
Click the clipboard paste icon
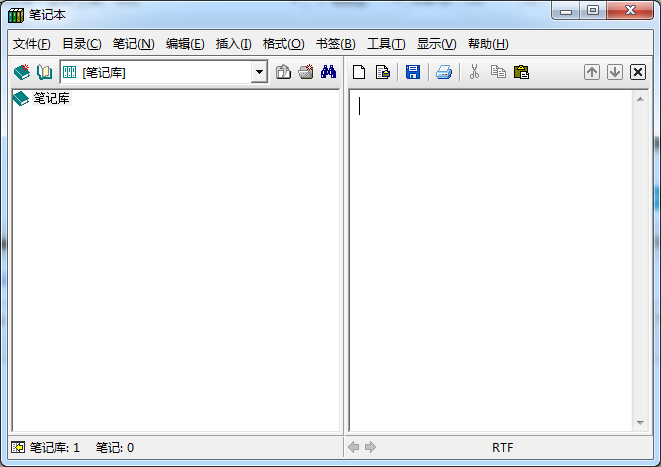521,72
